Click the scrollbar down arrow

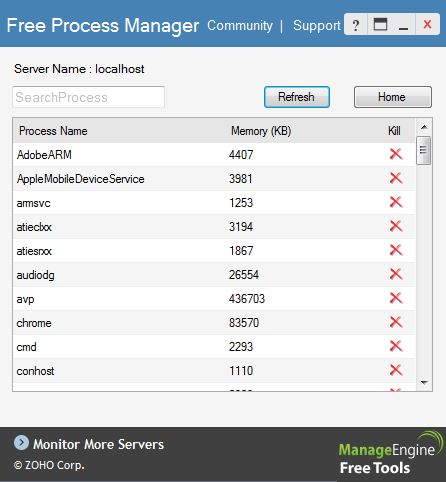tap(424, 383)
